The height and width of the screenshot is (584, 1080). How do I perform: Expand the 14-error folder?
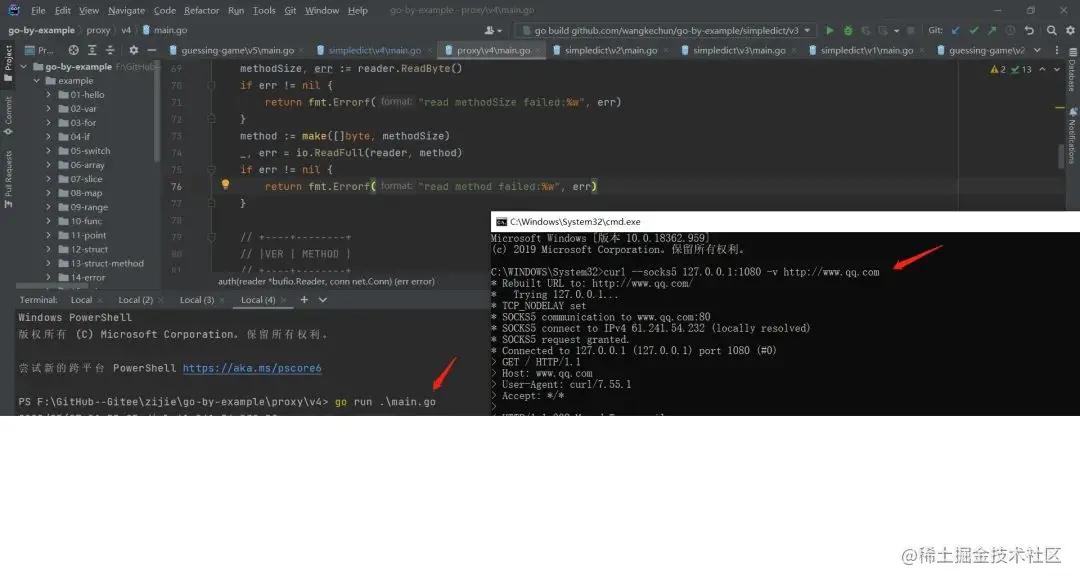(48, 278)
